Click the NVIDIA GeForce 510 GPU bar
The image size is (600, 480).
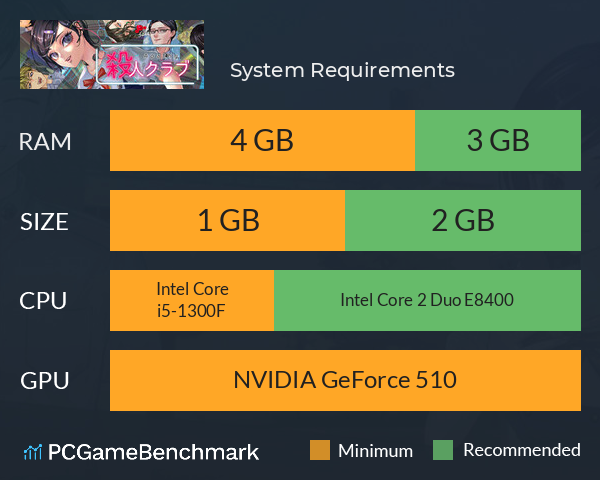pos(345,380)
